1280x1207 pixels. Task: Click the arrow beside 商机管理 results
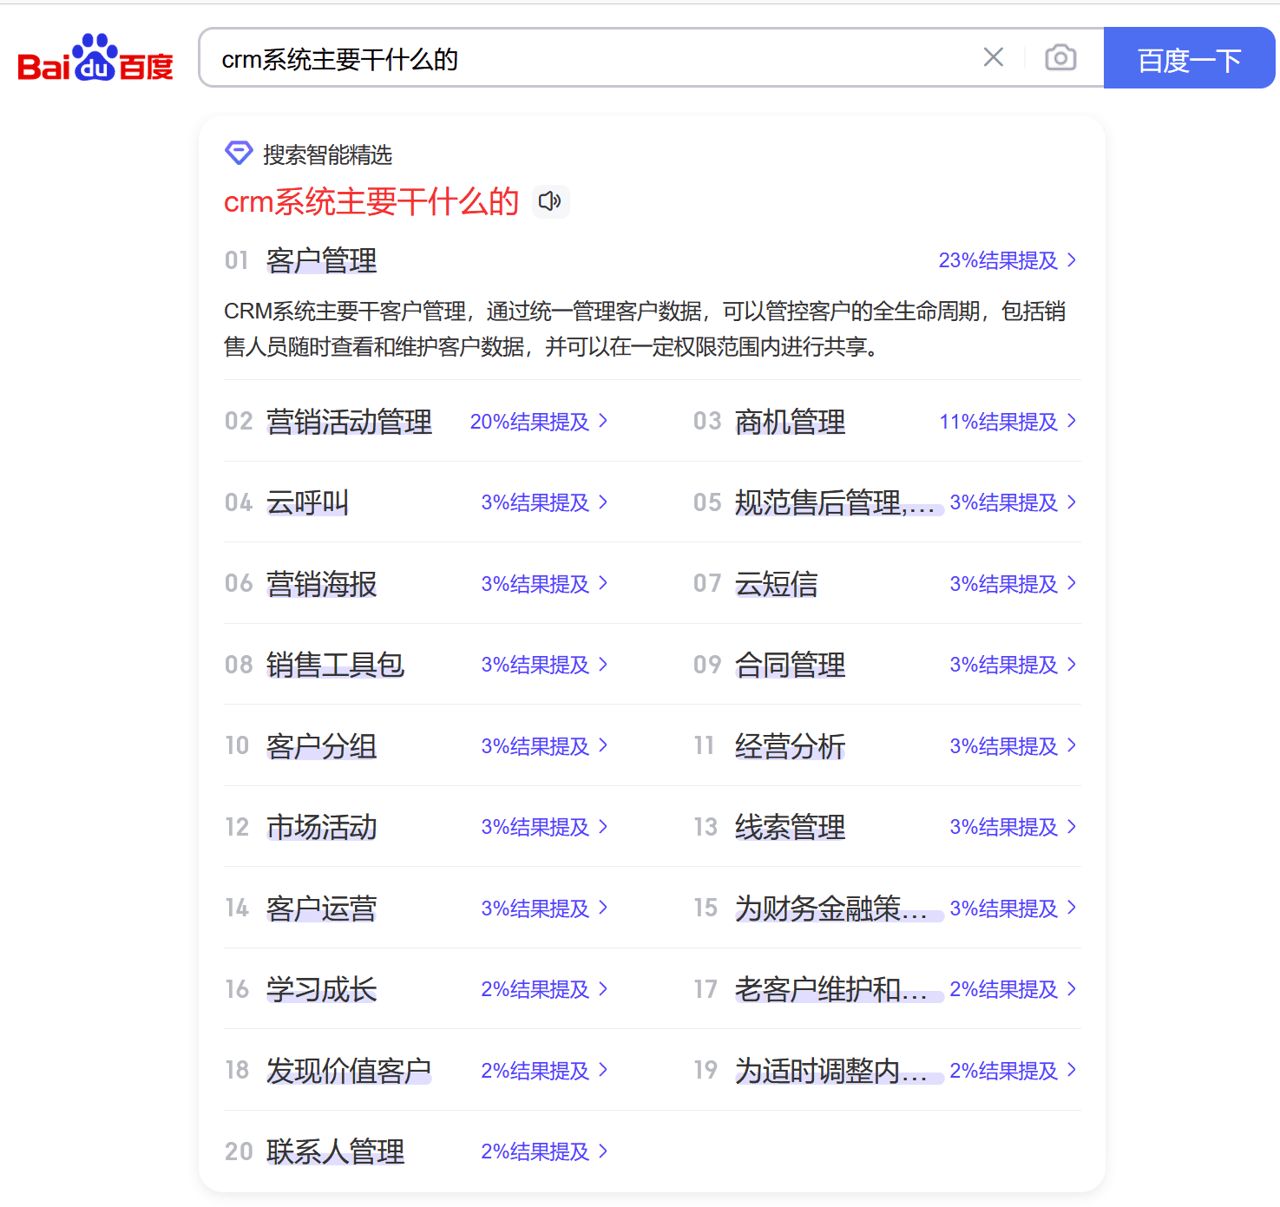tap(1071, 421)
